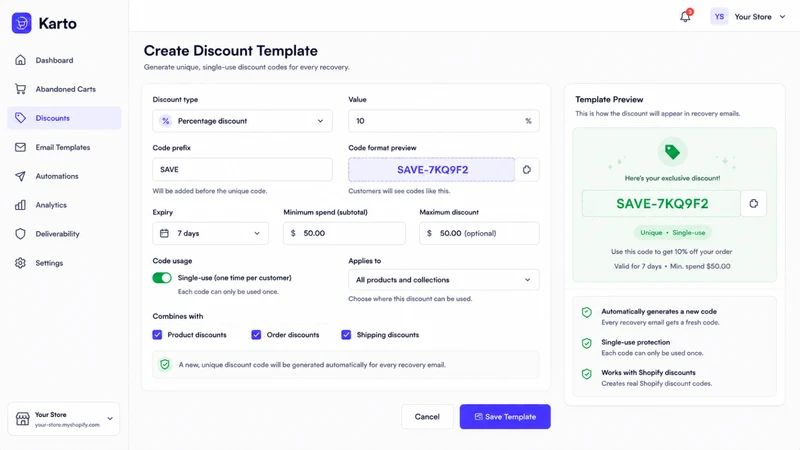Expand store switcher at sidebar bottom
800x450 pixels.
[110, 418]
